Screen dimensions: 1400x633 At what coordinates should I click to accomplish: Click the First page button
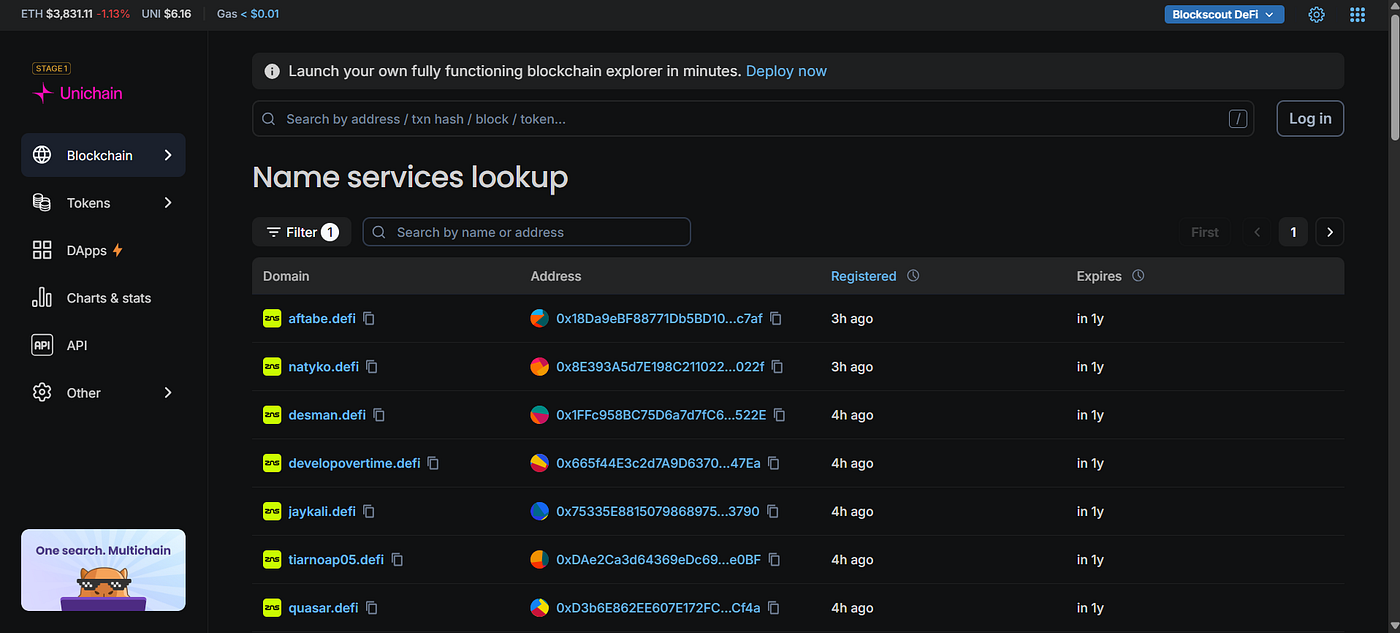tap(1205, 232)
